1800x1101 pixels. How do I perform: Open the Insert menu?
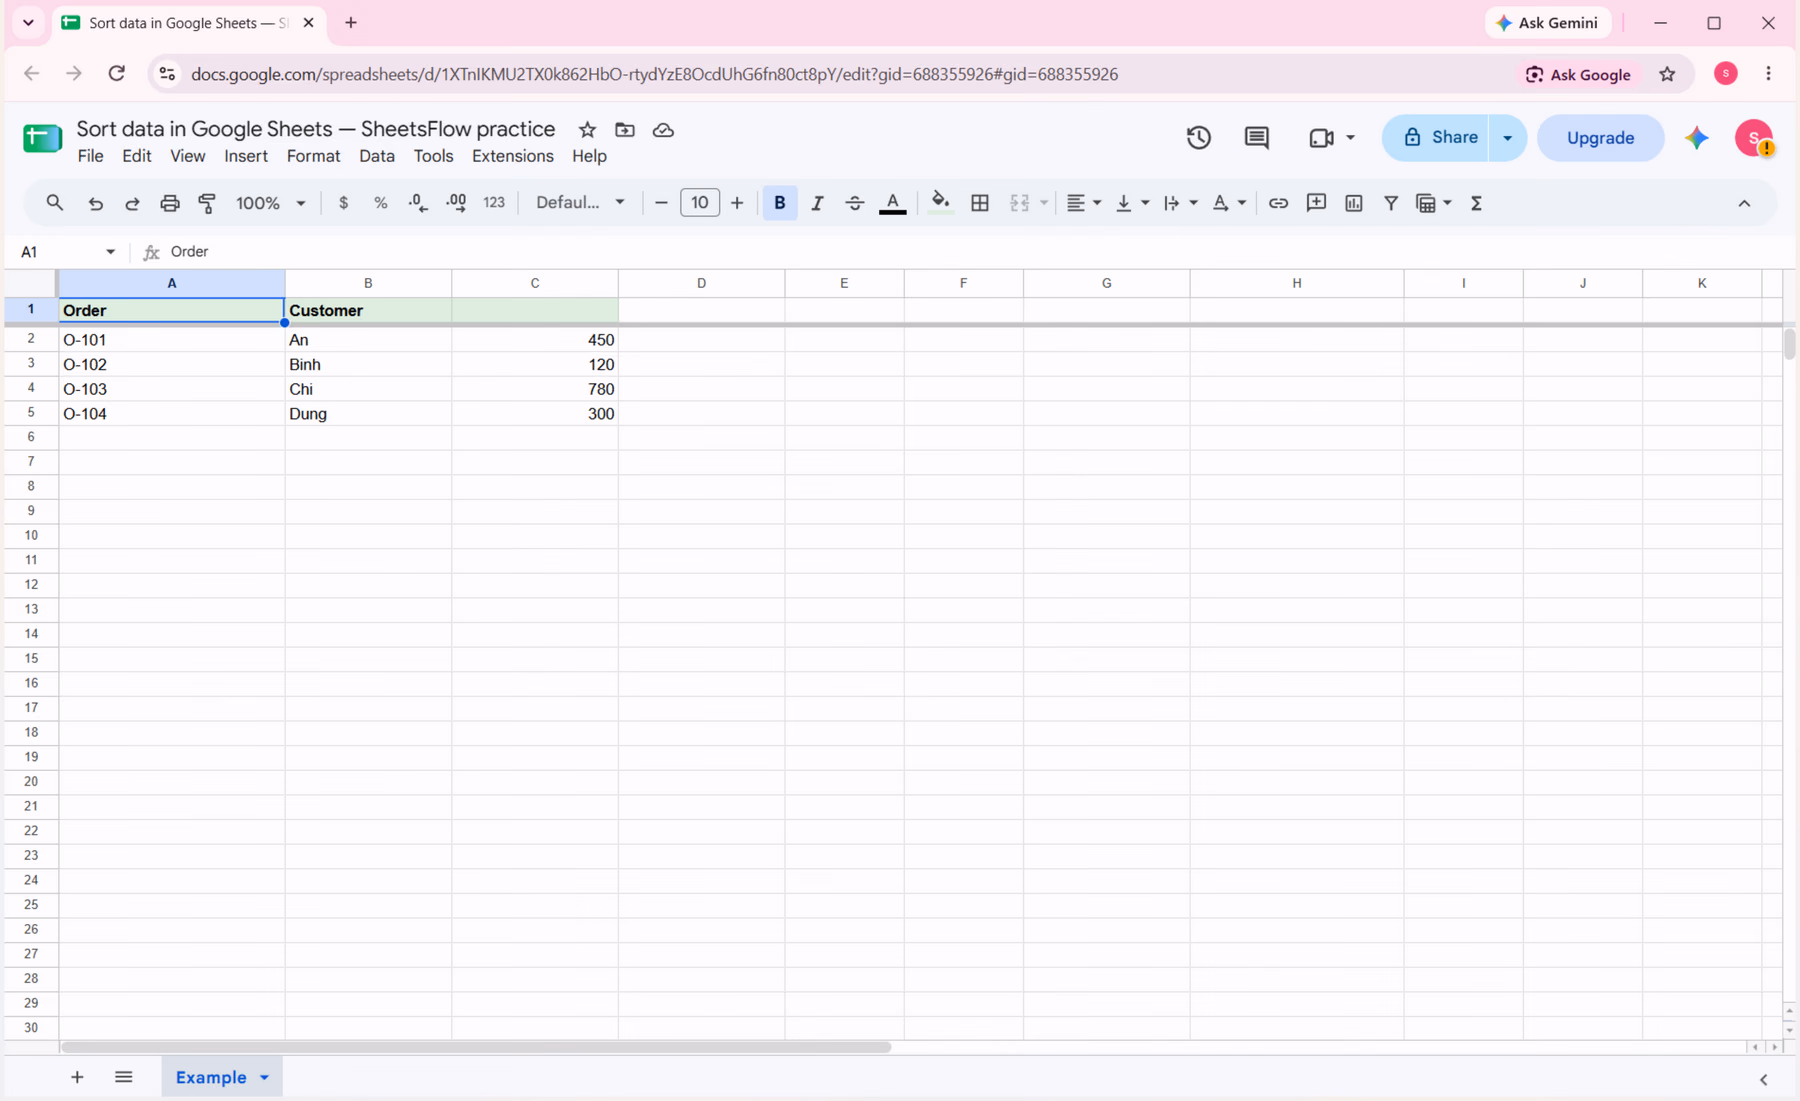tap(246, 156)
